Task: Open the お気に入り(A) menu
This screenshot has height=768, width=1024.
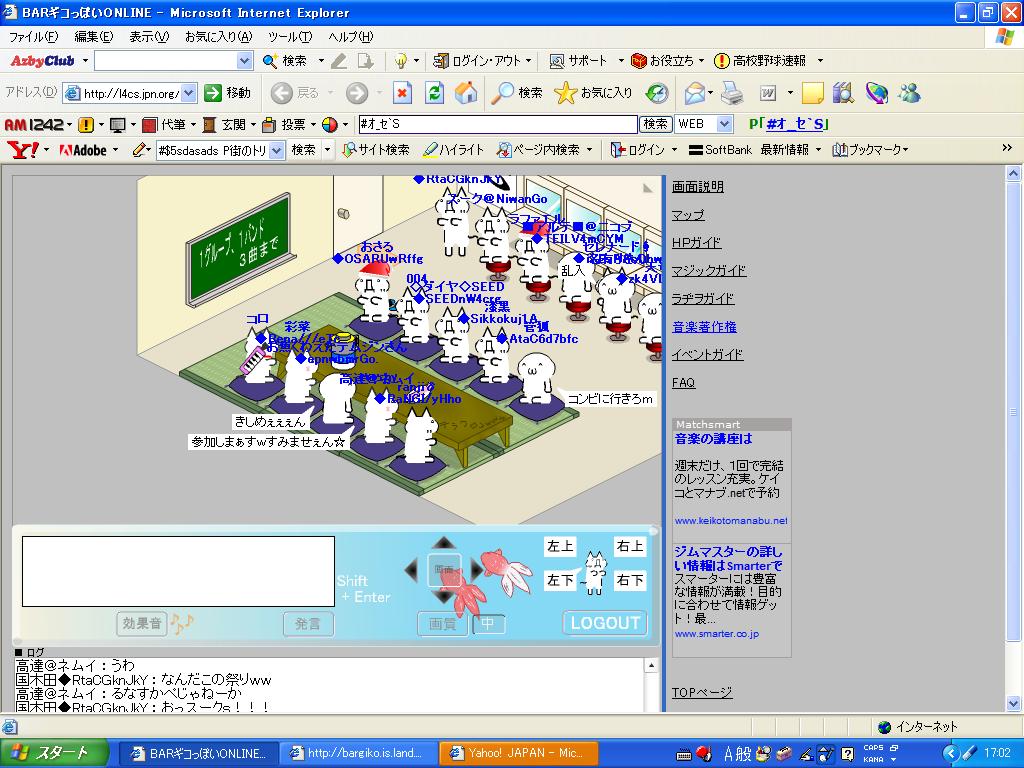Action: (x=218, y=37)
